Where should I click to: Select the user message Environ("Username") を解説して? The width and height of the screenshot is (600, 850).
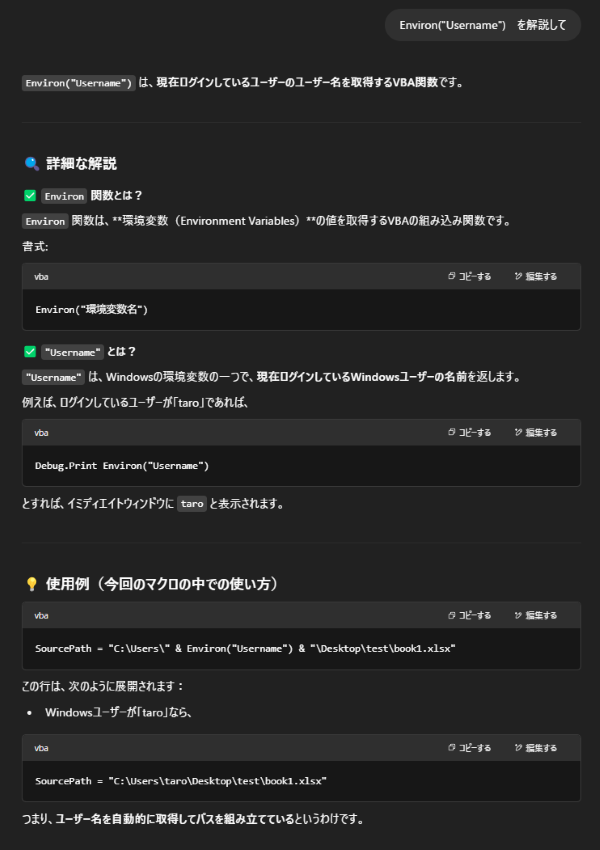pyautogui.click(x=482, y=25)
